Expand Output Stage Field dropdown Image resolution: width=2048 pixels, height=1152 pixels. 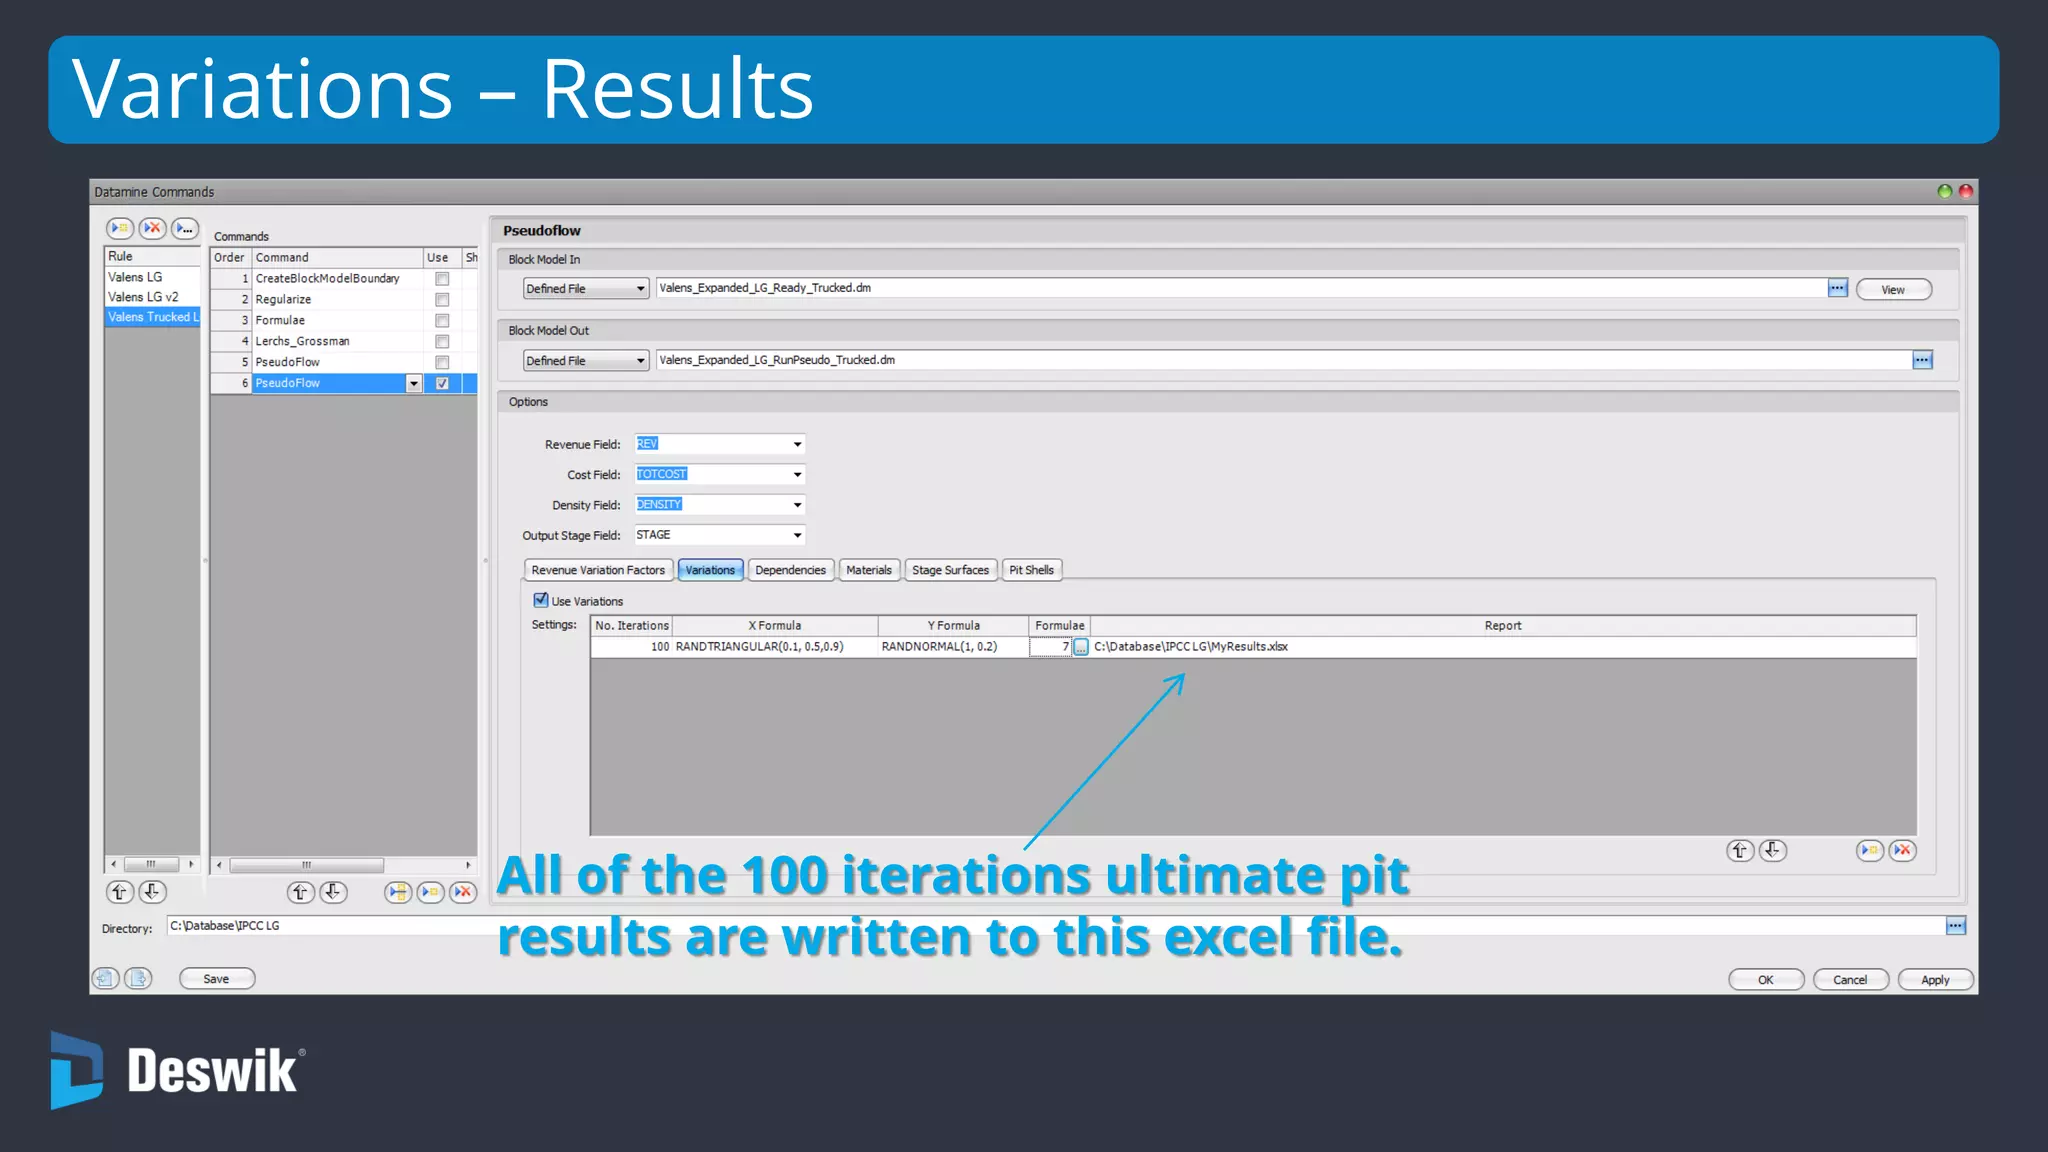[x=797, y=535]
